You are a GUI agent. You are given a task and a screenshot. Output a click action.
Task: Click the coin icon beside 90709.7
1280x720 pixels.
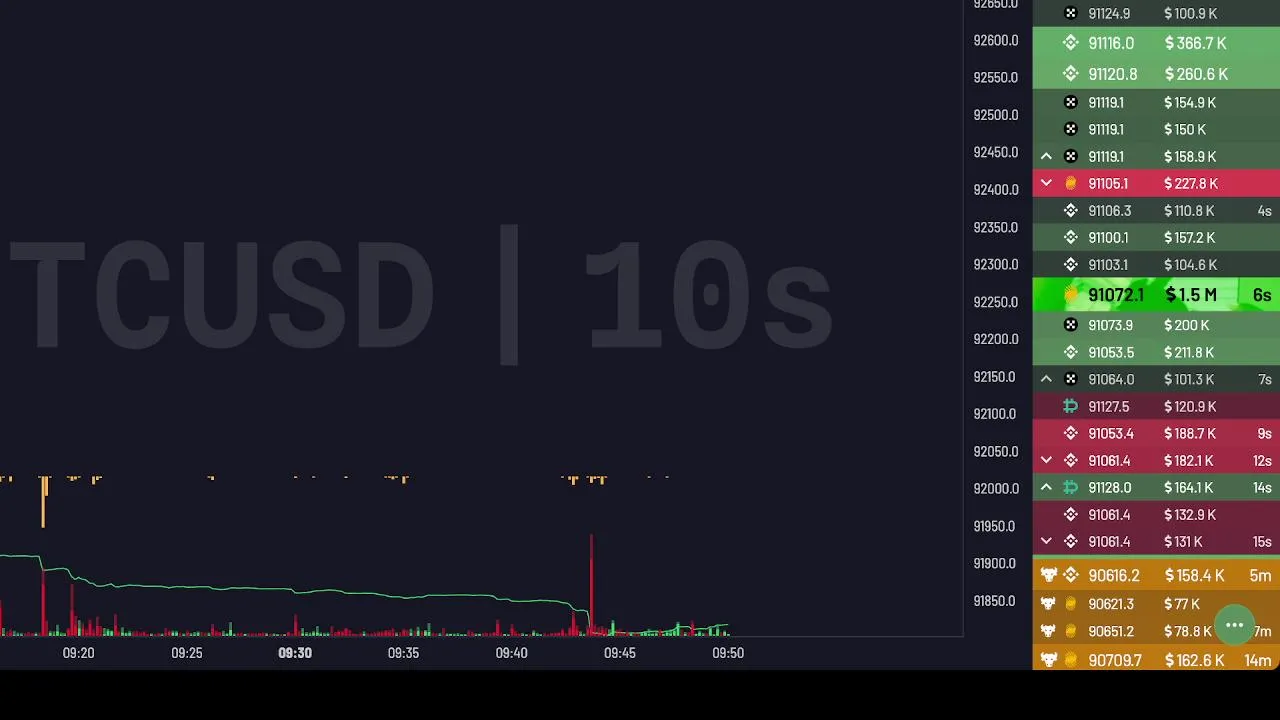1071,660
